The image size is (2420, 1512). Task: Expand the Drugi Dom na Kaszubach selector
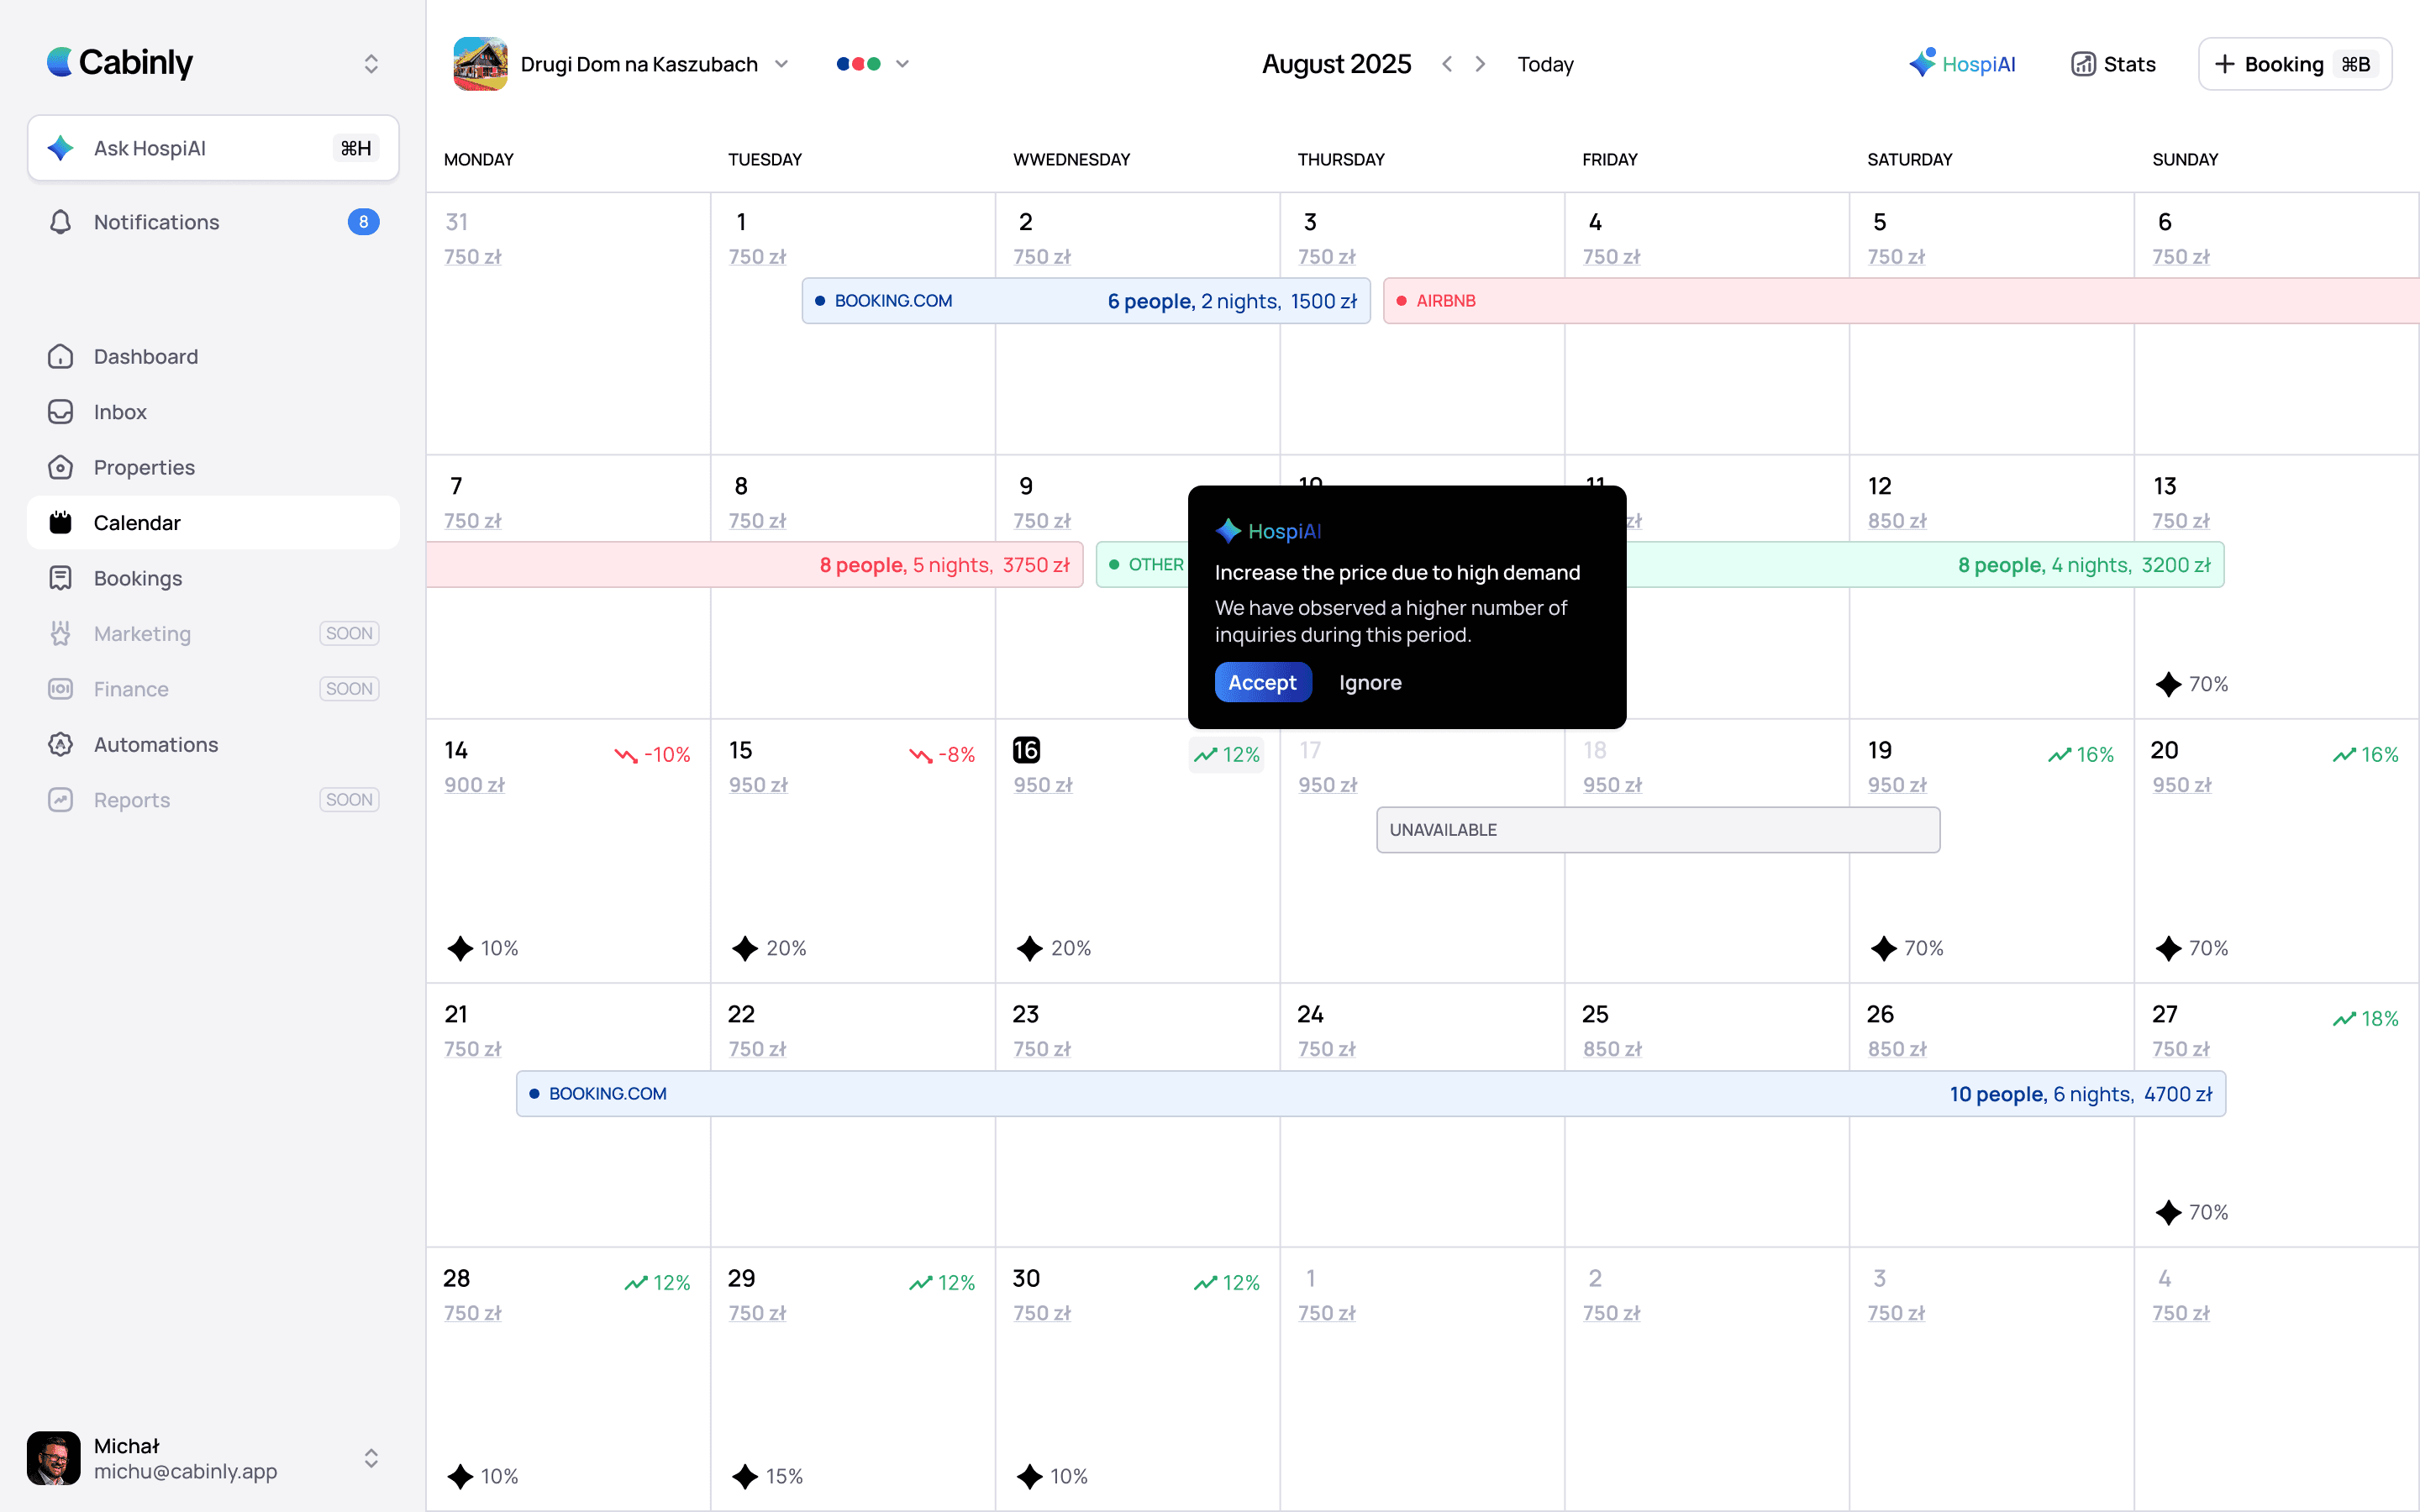click(781, 64)
